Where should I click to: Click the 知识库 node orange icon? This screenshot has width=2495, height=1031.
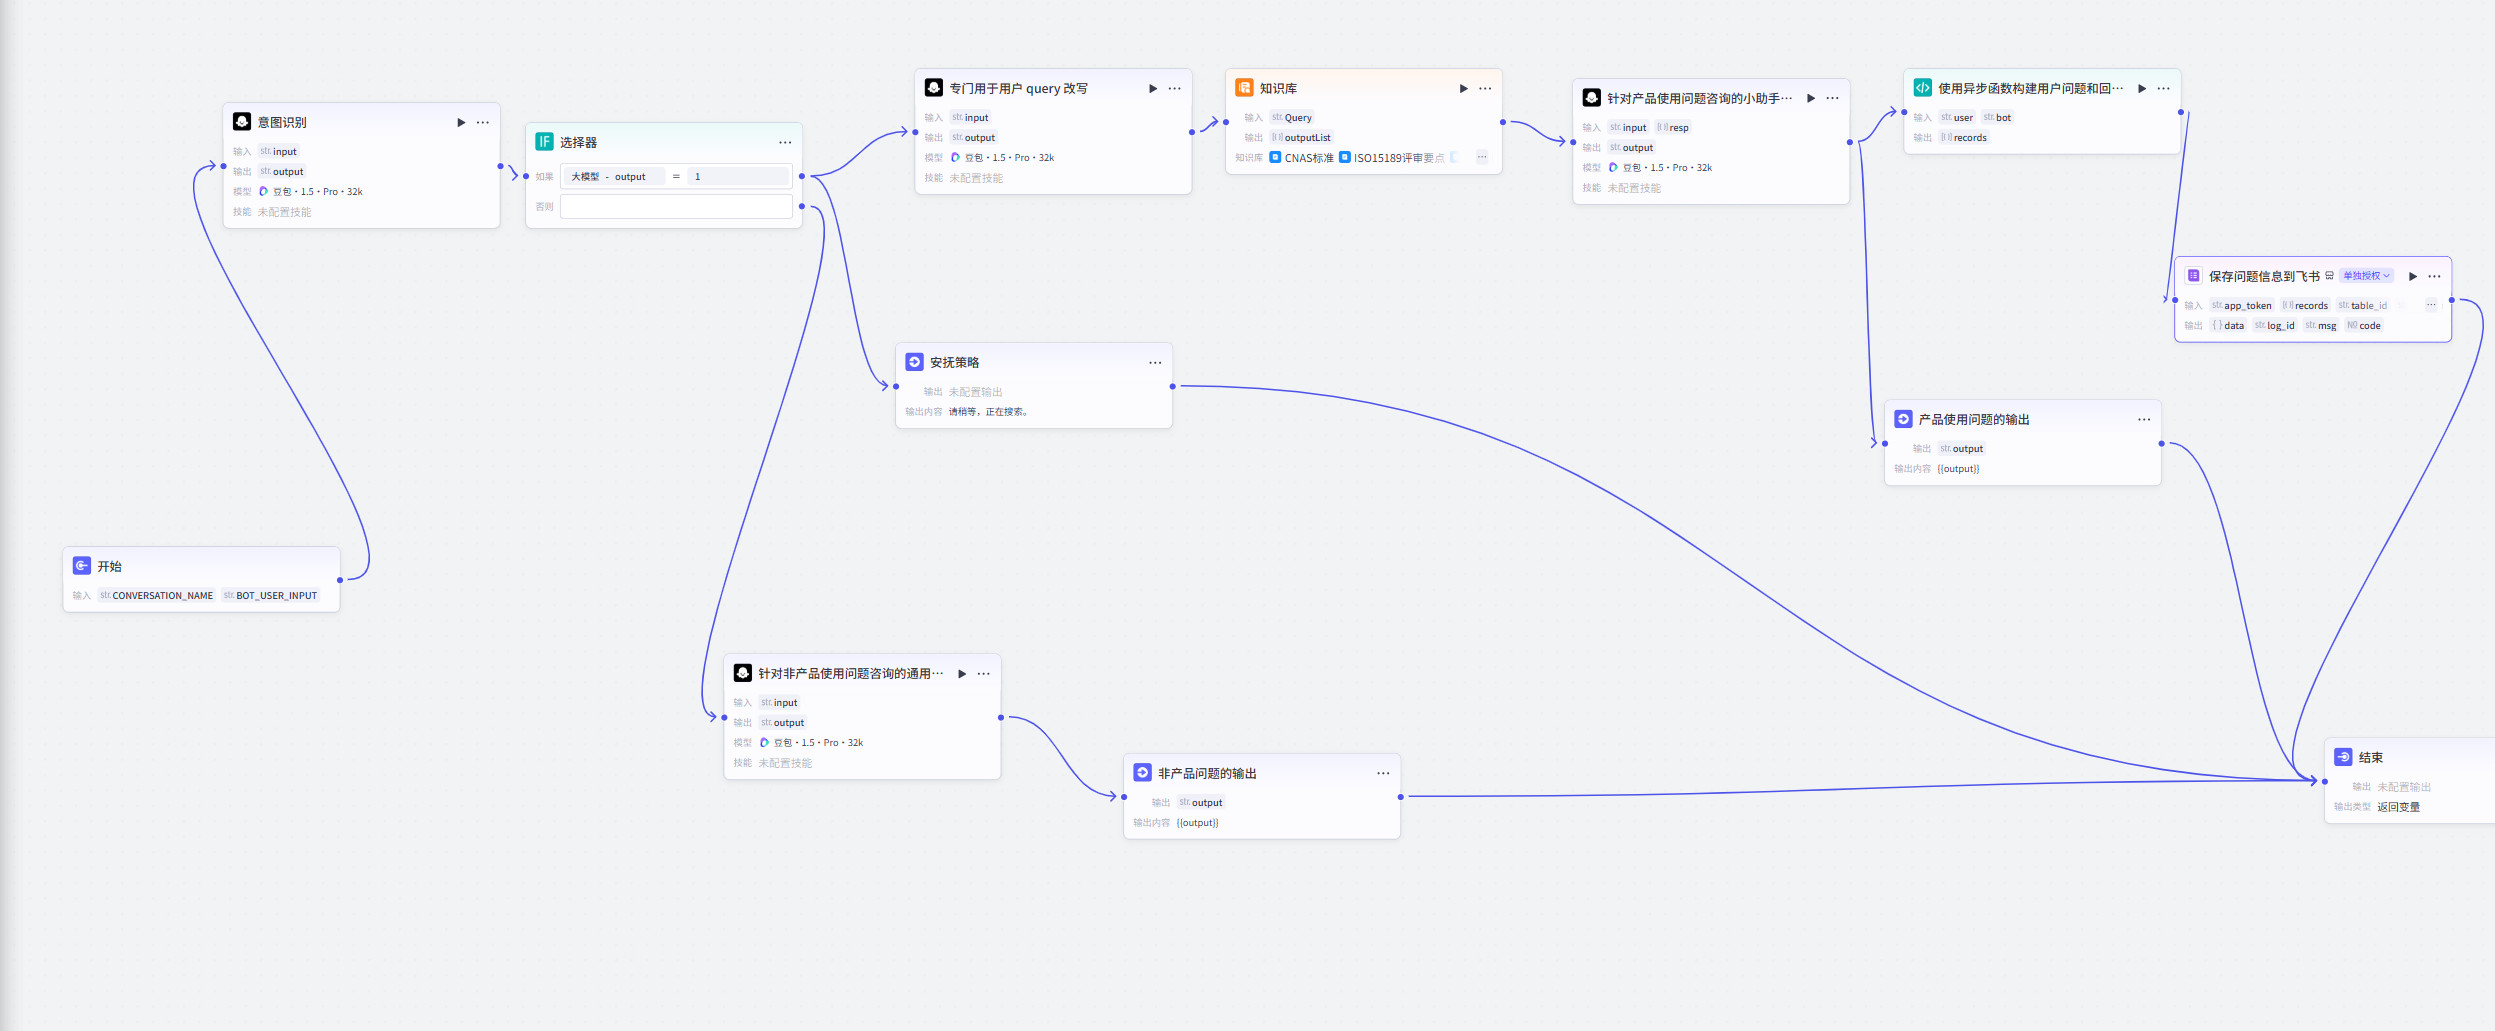pyautogui.click(x=1244, y=88)
